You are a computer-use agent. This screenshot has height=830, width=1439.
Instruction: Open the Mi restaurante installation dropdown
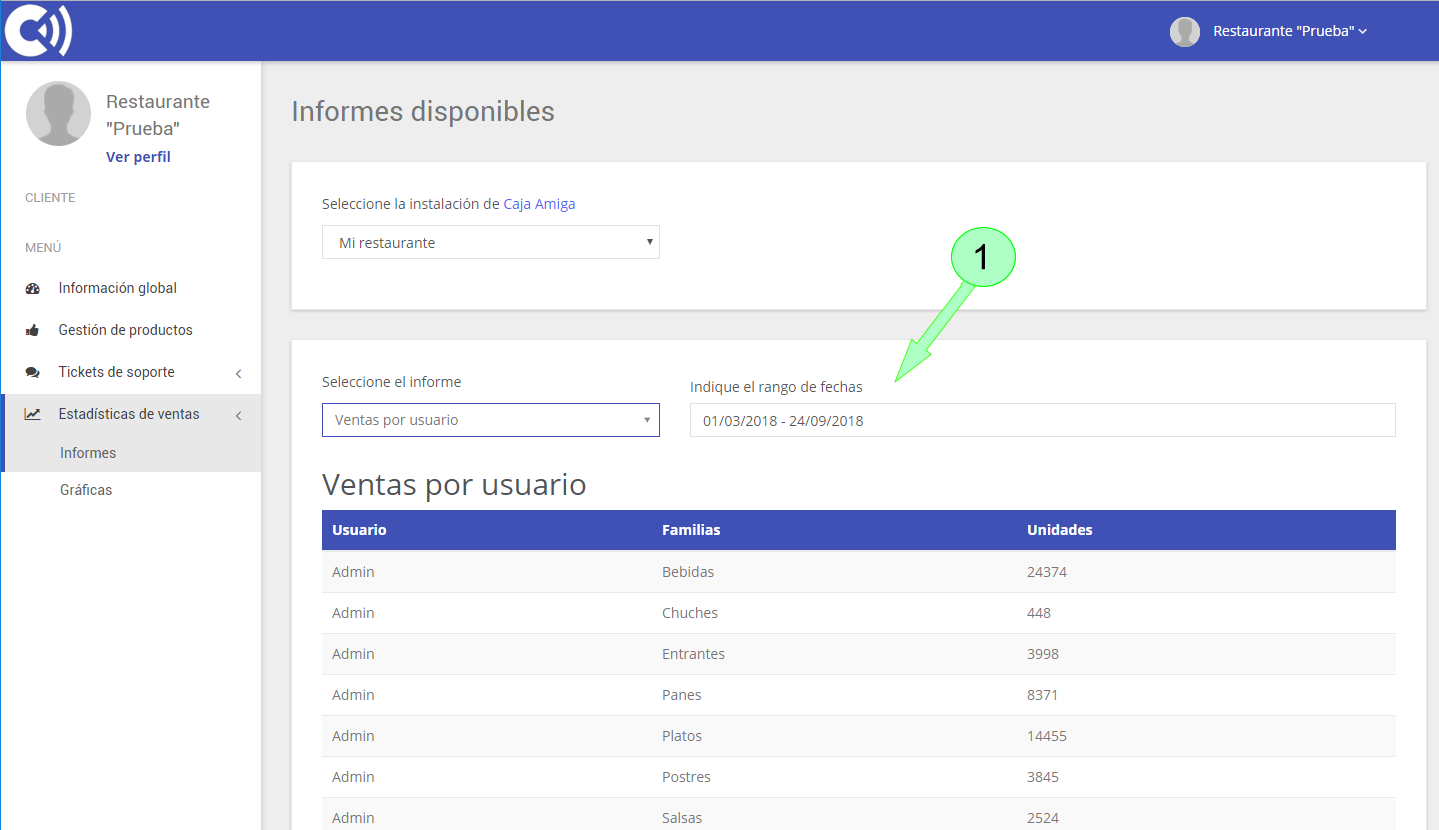click(x=490, y=242)
